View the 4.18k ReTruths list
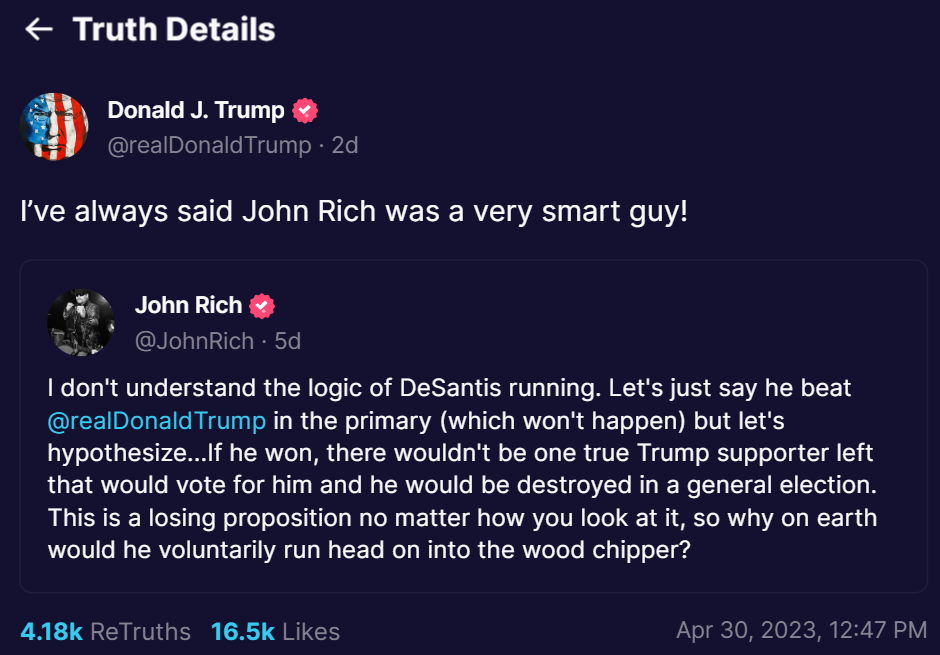This screenshot has width=940, height=655. (105, 631)
